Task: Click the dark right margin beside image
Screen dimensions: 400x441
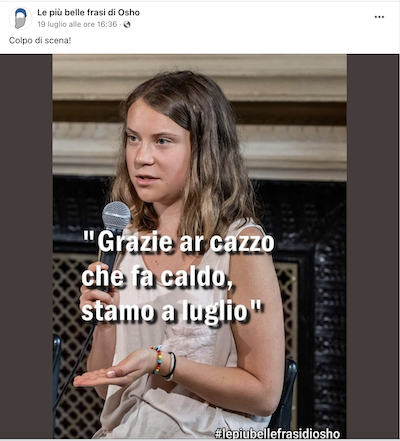Action: click(x=373, y=246)
